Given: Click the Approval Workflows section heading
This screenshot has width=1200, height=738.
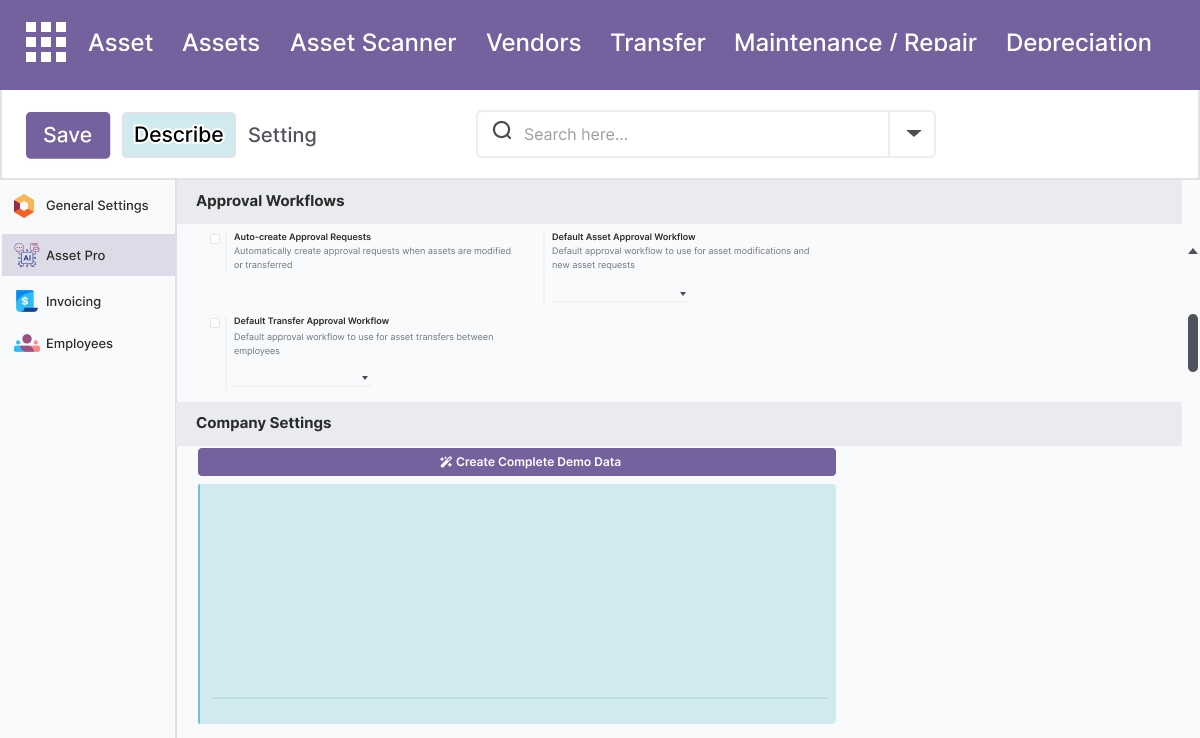Looking at the screenshot, I should coord(270,201).
